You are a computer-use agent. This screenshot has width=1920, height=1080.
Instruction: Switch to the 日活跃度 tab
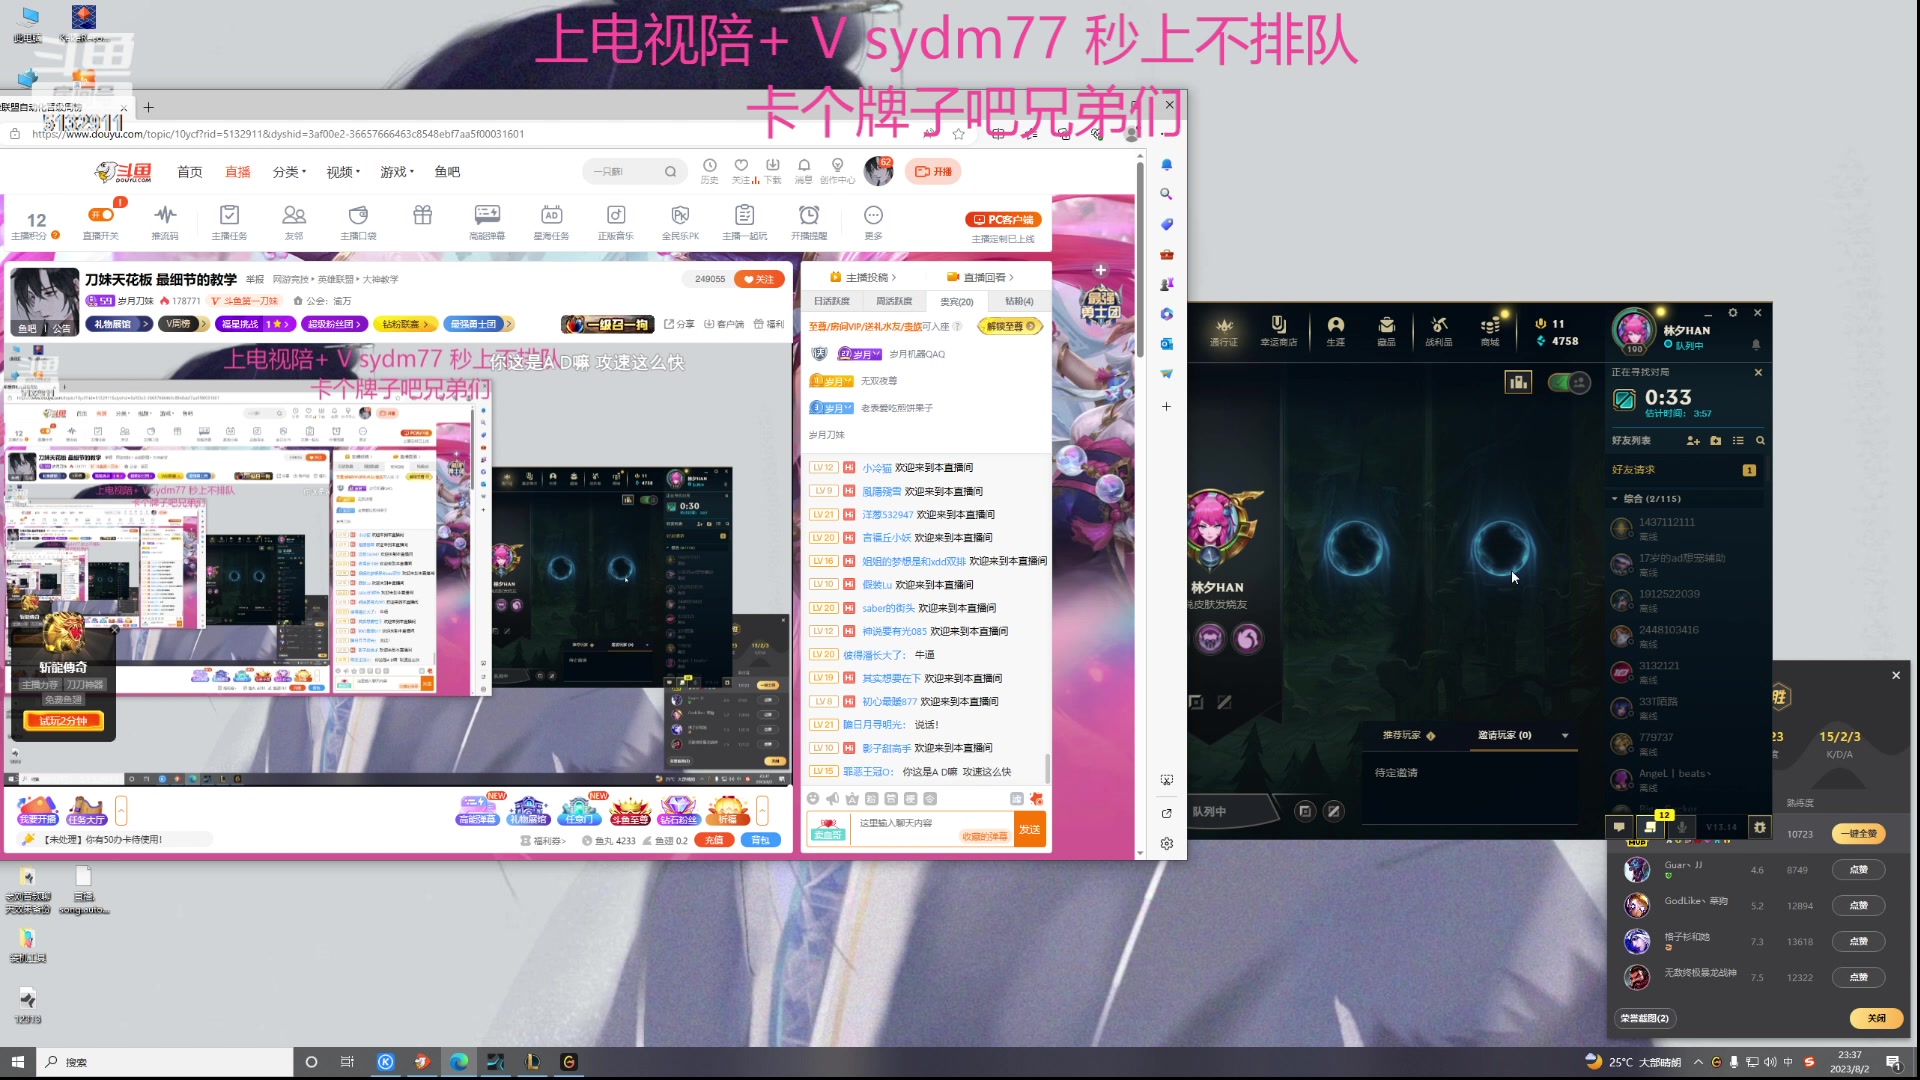tap(832, 301)
